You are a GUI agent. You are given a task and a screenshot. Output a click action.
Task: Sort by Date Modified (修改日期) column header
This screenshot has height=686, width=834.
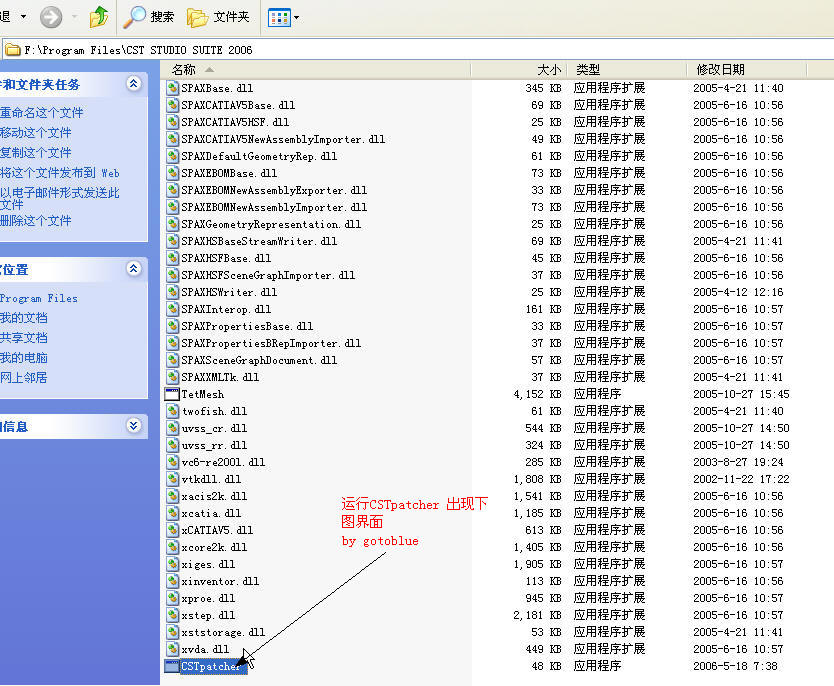pos(747,70)
